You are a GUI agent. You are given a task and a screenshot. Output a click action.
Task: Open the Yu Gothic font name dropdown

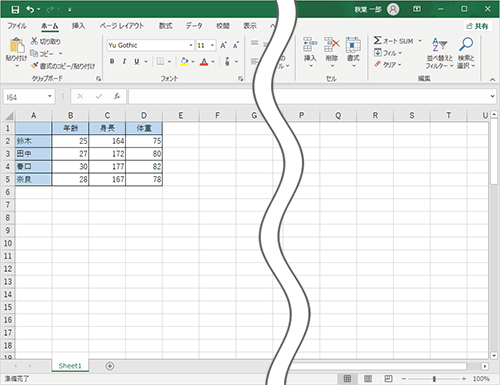[191, 45]
